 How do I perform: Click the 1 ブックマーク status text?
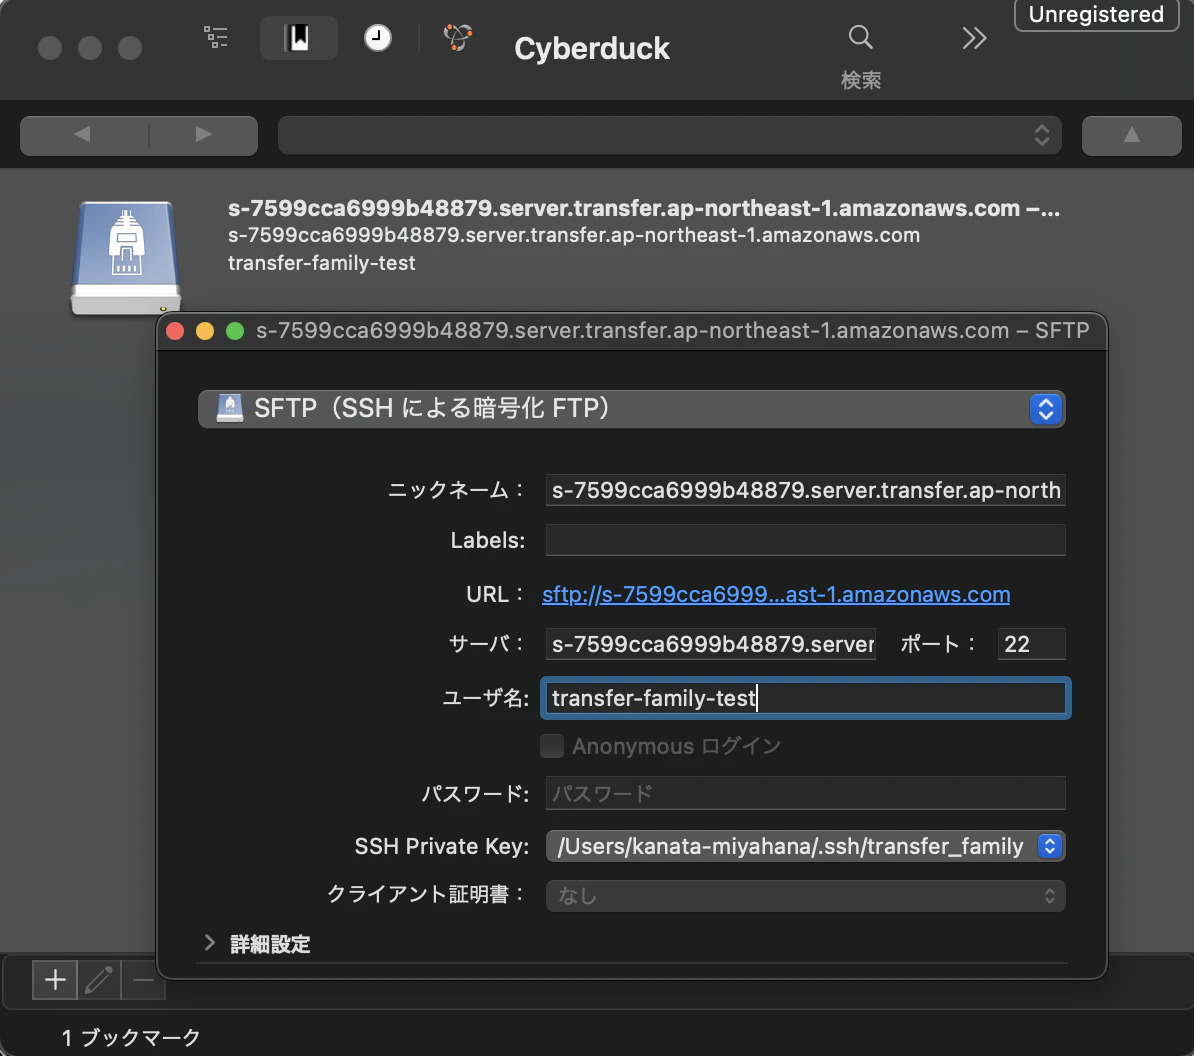click(131, 1038)
